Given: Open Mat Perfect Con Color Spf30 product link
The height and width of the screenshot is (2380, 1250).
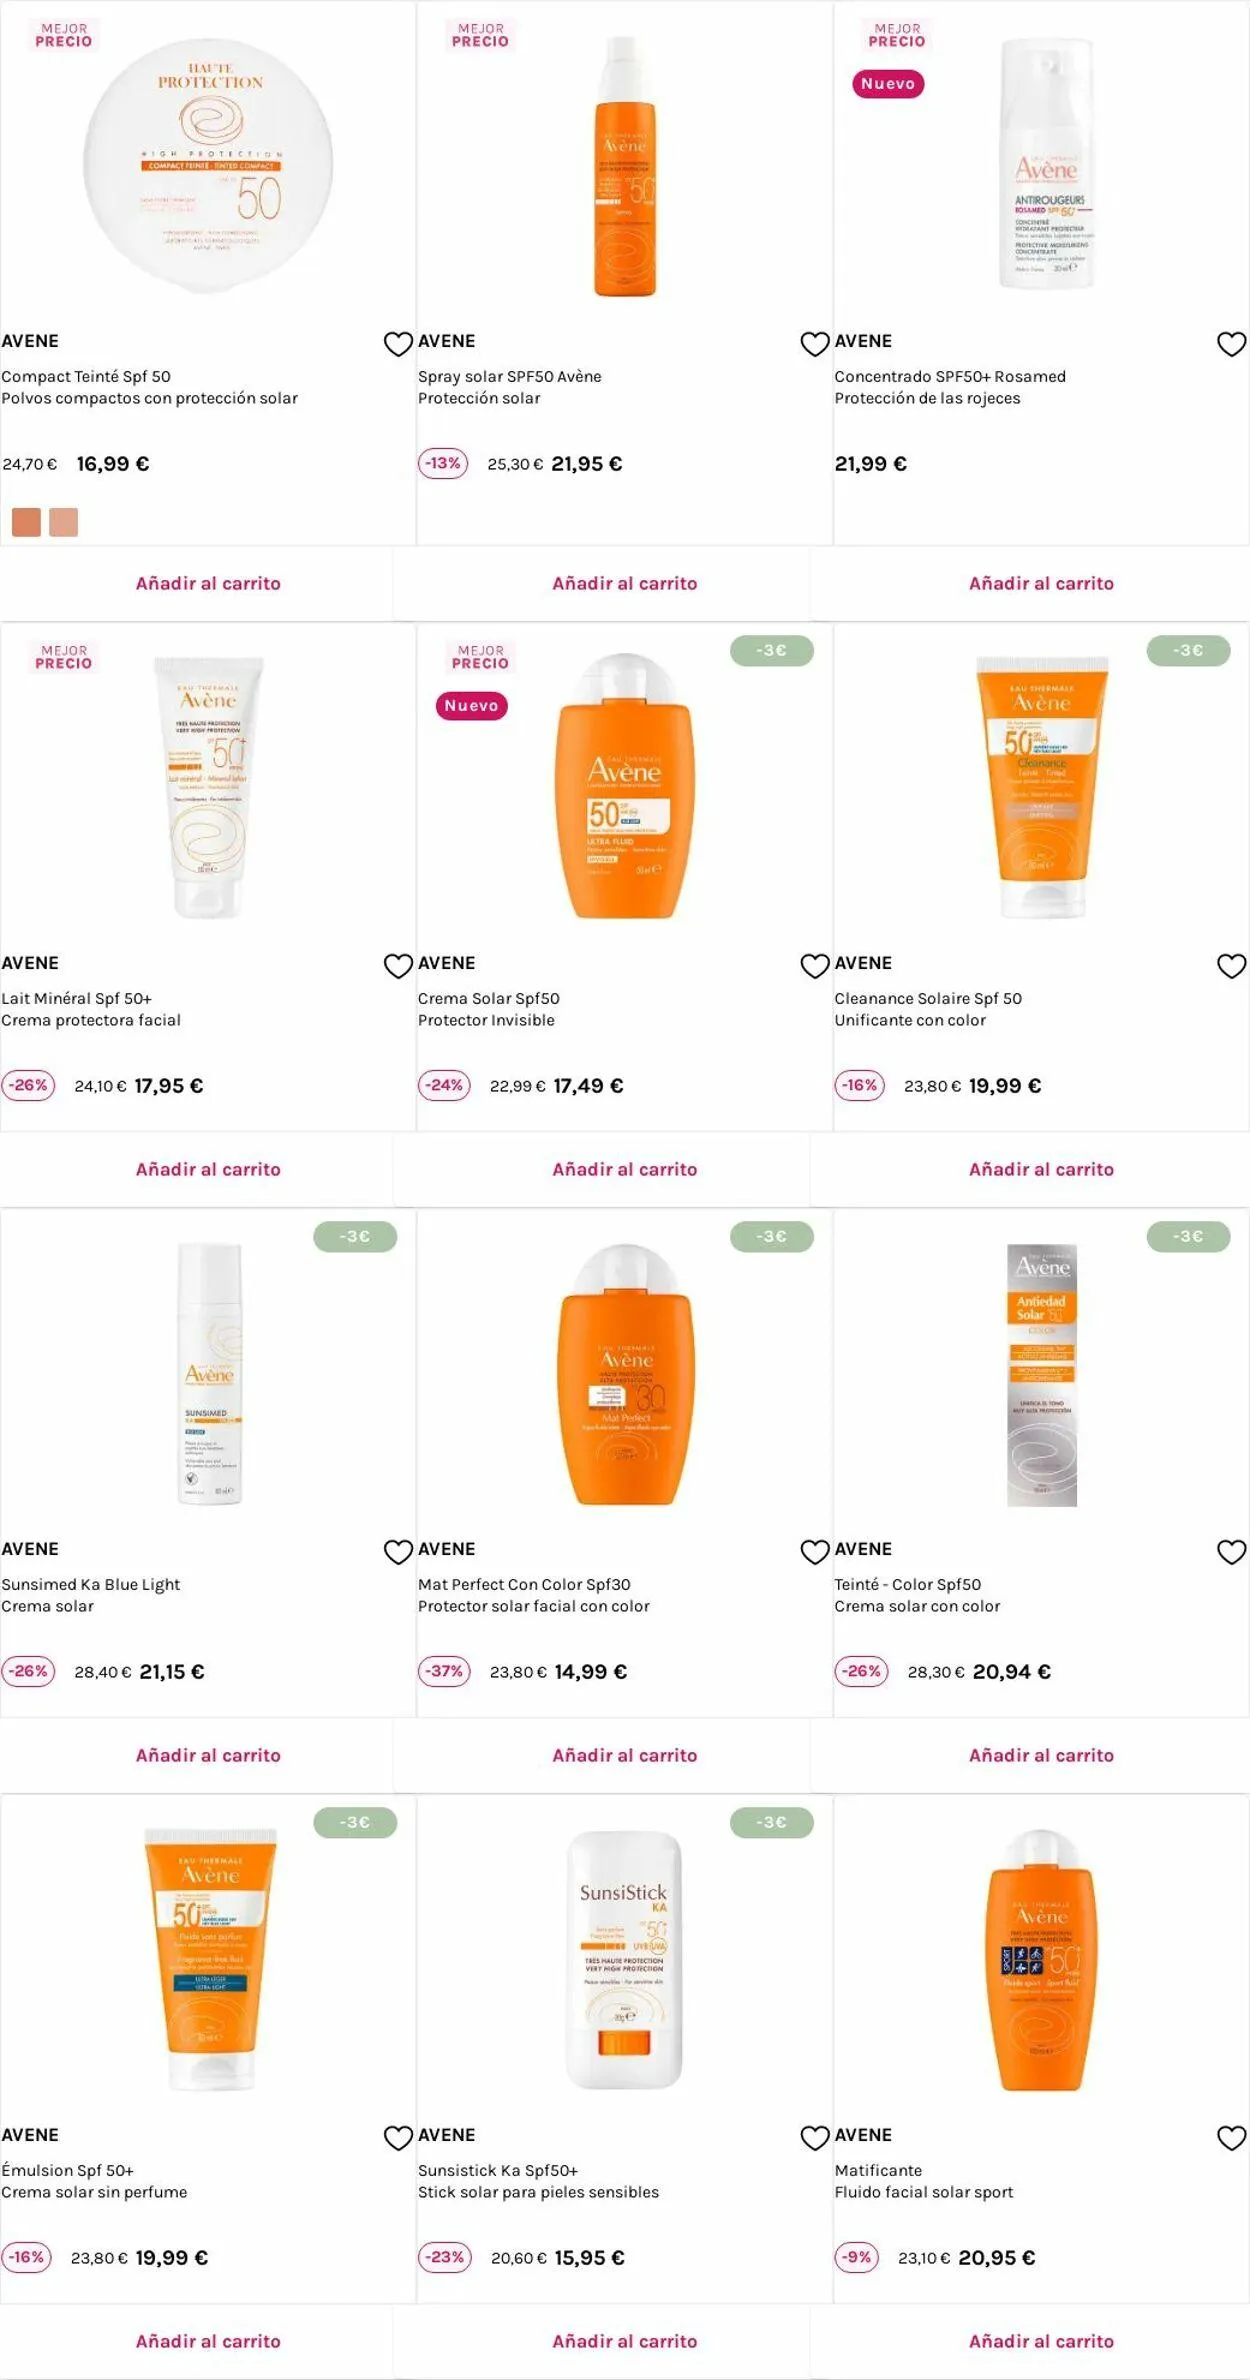Looking at the screenshot, I should click(x=524, y=1584).
